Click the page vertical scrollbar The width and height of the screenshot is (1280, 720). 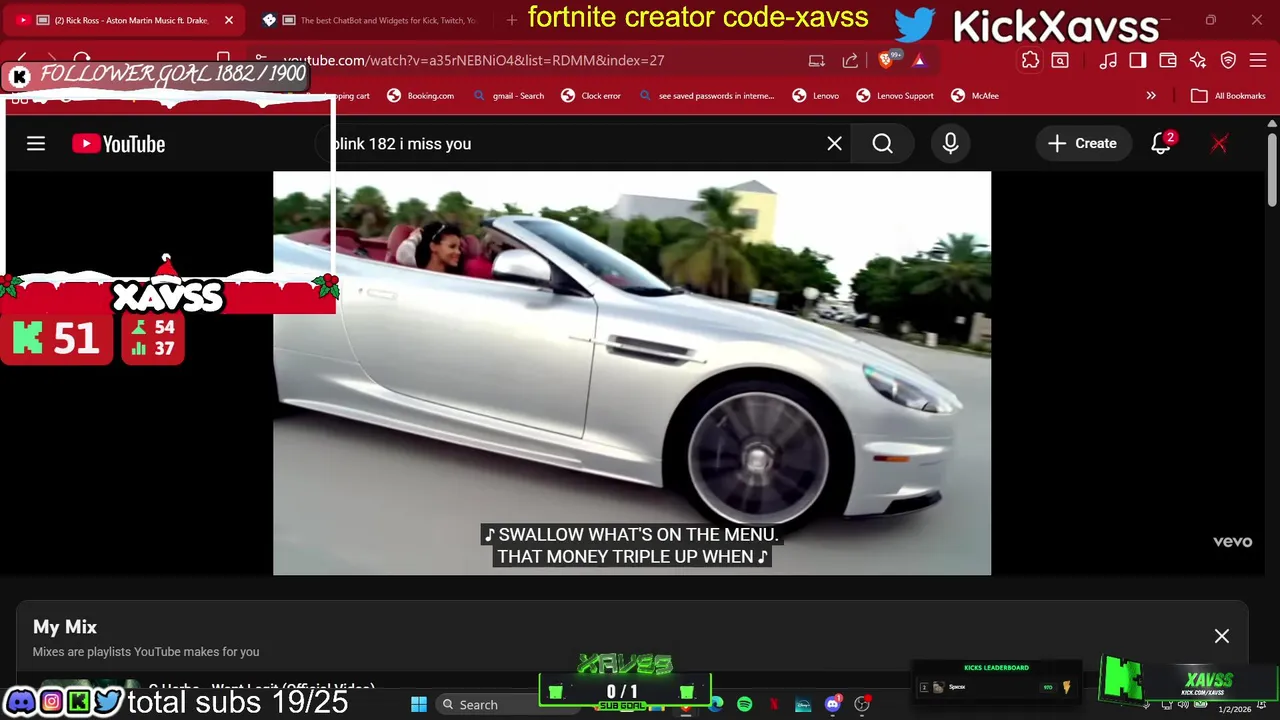click(1272, 168)
